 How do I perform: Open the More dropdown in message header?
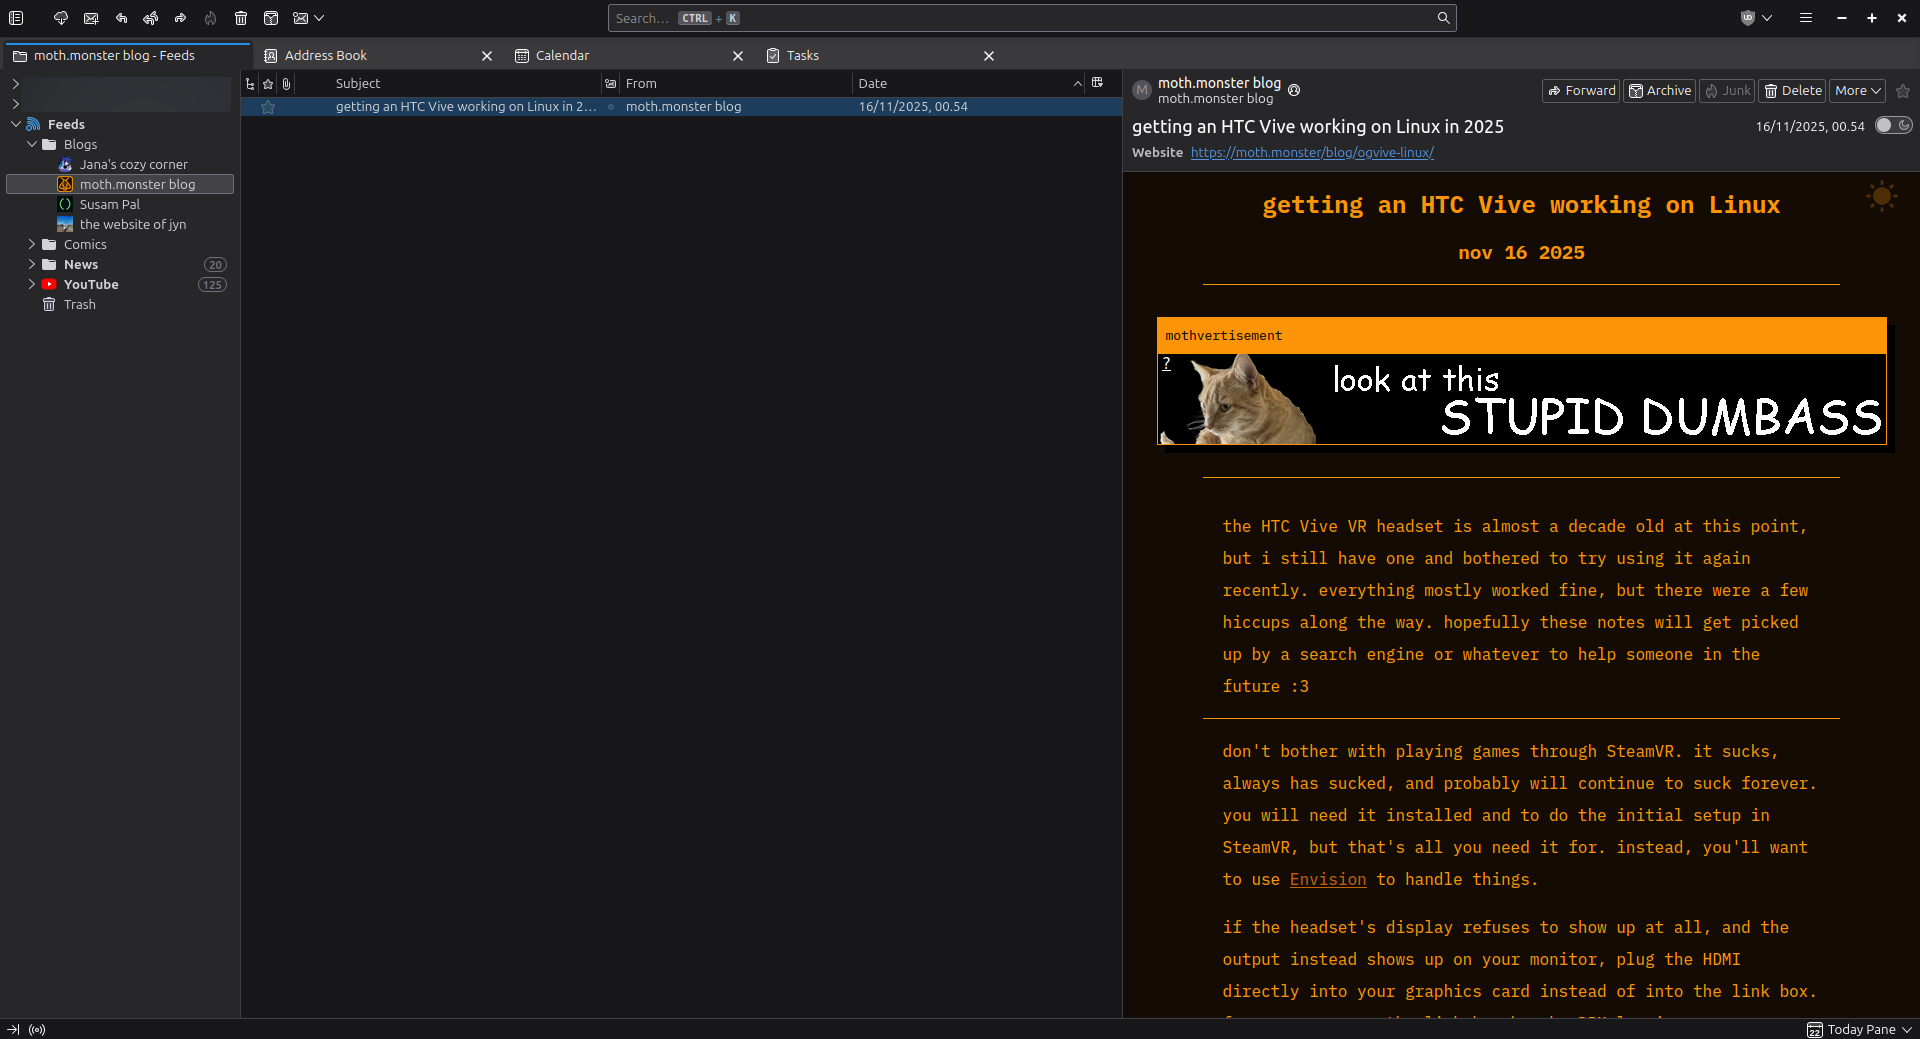1857,91
